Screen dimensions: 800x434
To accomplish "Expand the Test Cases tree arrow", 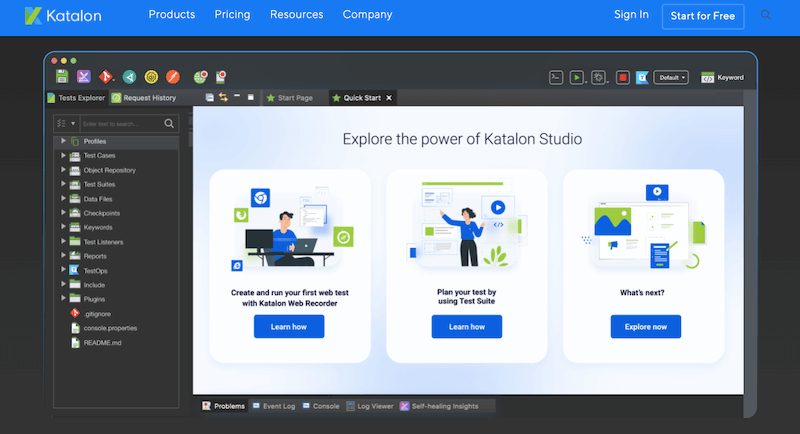I will click(x=63, y=155).
